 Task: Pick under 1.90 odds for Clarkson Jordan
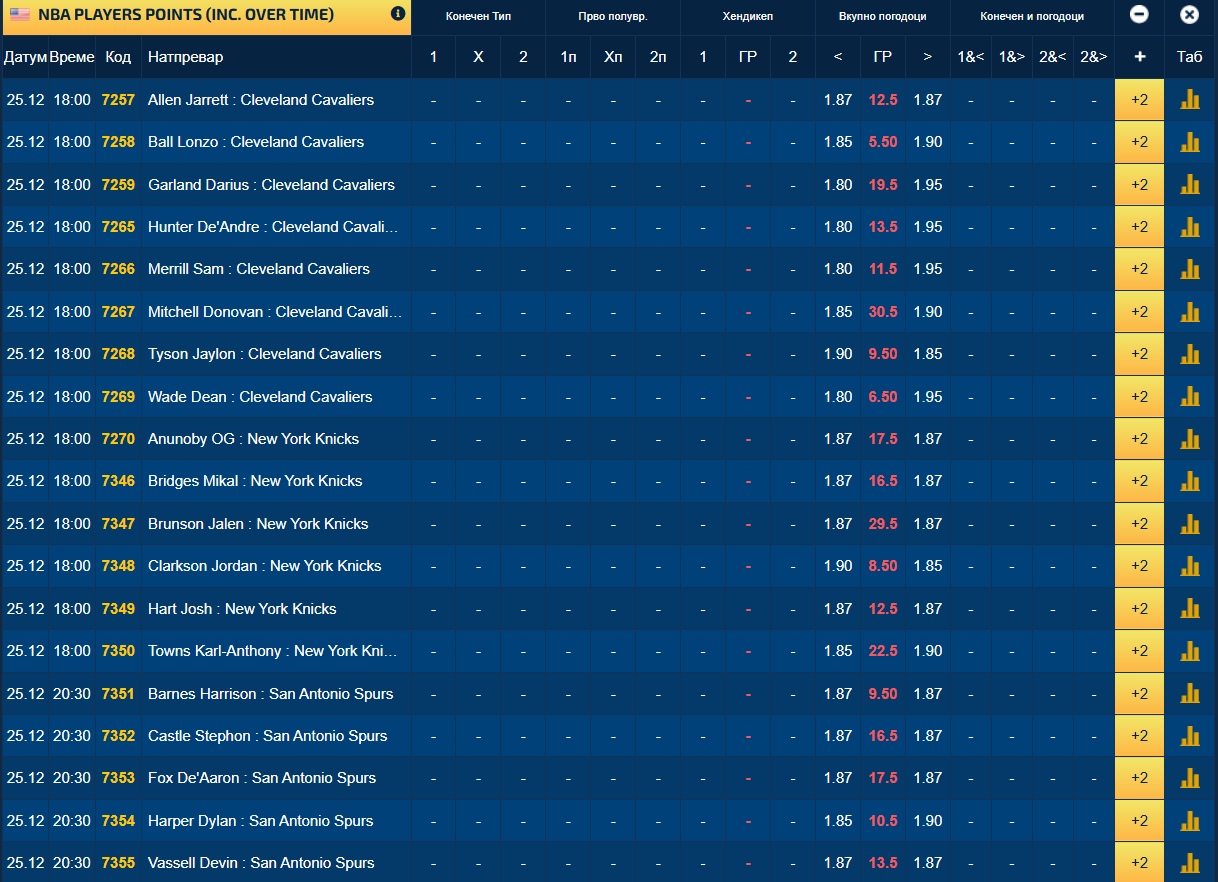point(838,566)
